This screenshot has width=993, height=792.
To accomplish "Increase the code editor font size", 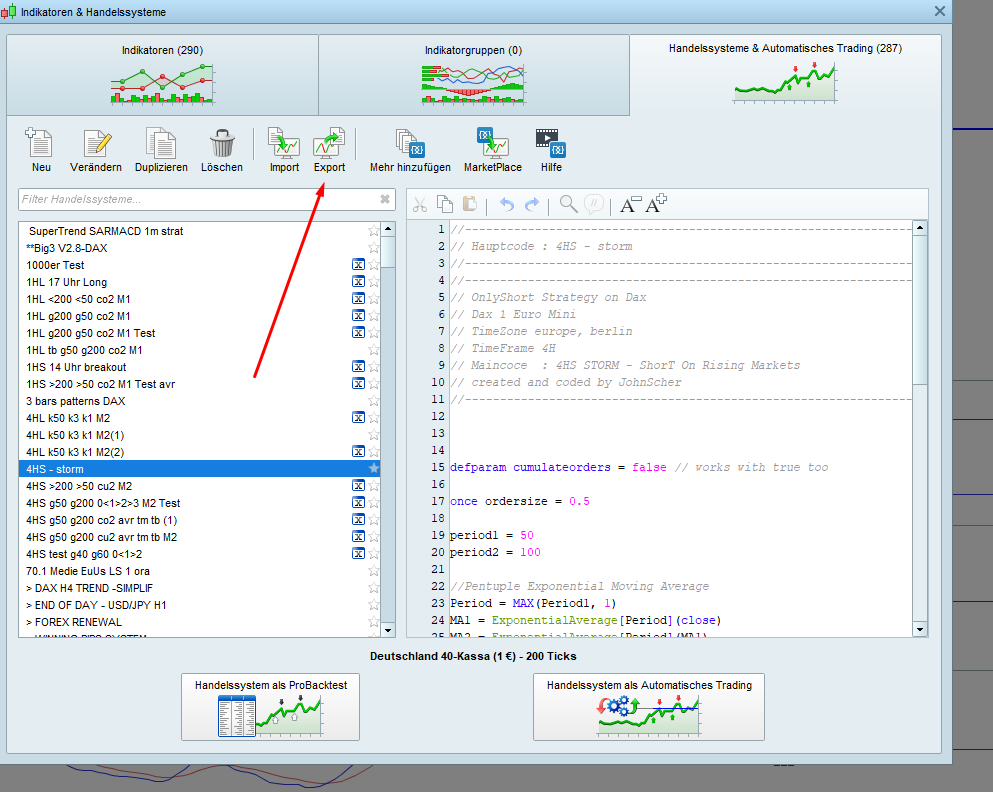I will coord(656,205).
